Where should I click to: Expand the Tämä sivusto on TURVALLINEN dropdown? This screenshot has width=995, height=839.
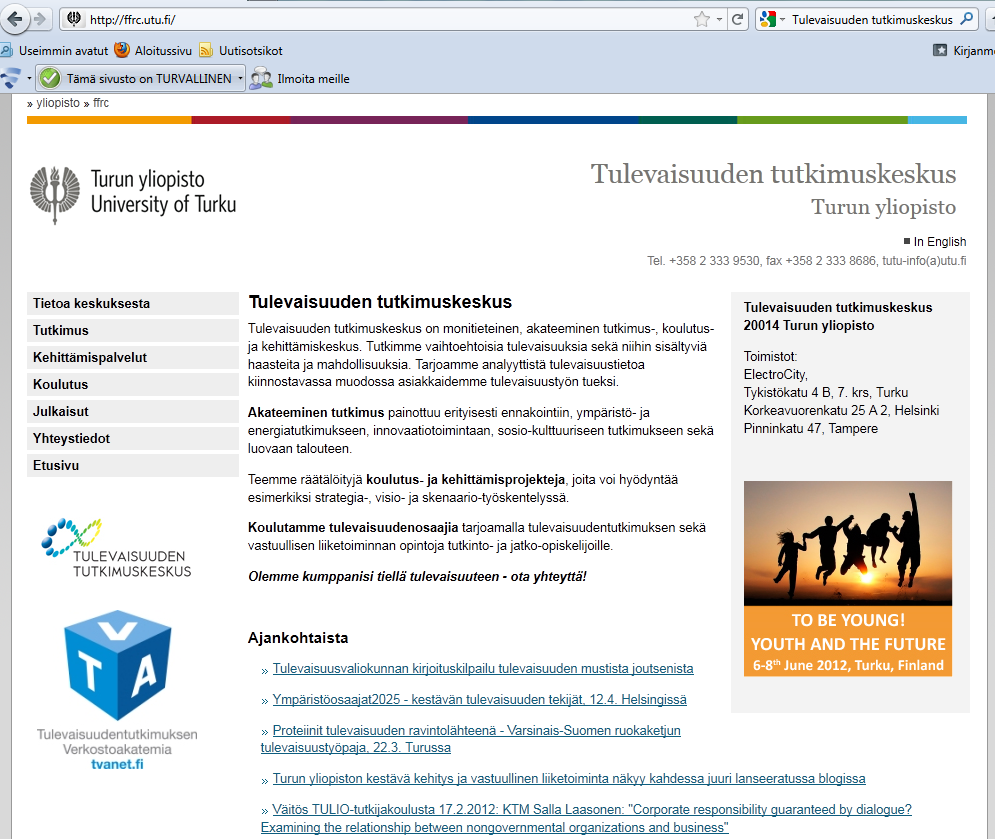pos(240,79)
